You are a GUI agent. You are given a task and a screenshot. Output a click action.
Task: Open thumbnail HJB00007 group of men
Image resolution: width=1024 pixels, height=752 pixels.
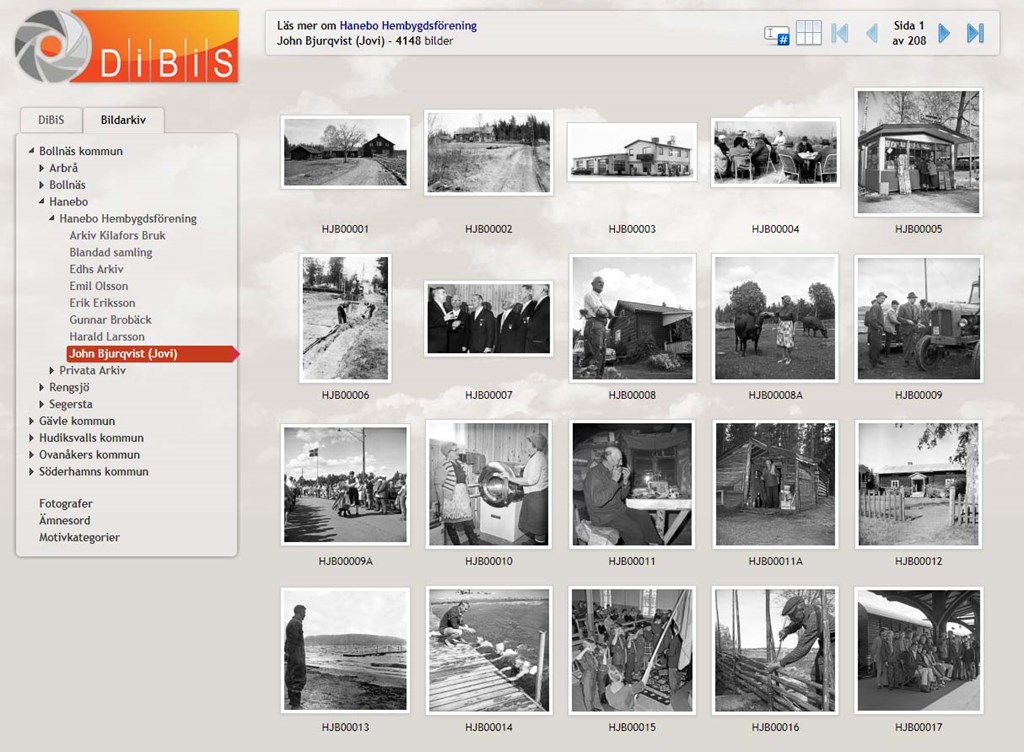click(x=488, y=319)
